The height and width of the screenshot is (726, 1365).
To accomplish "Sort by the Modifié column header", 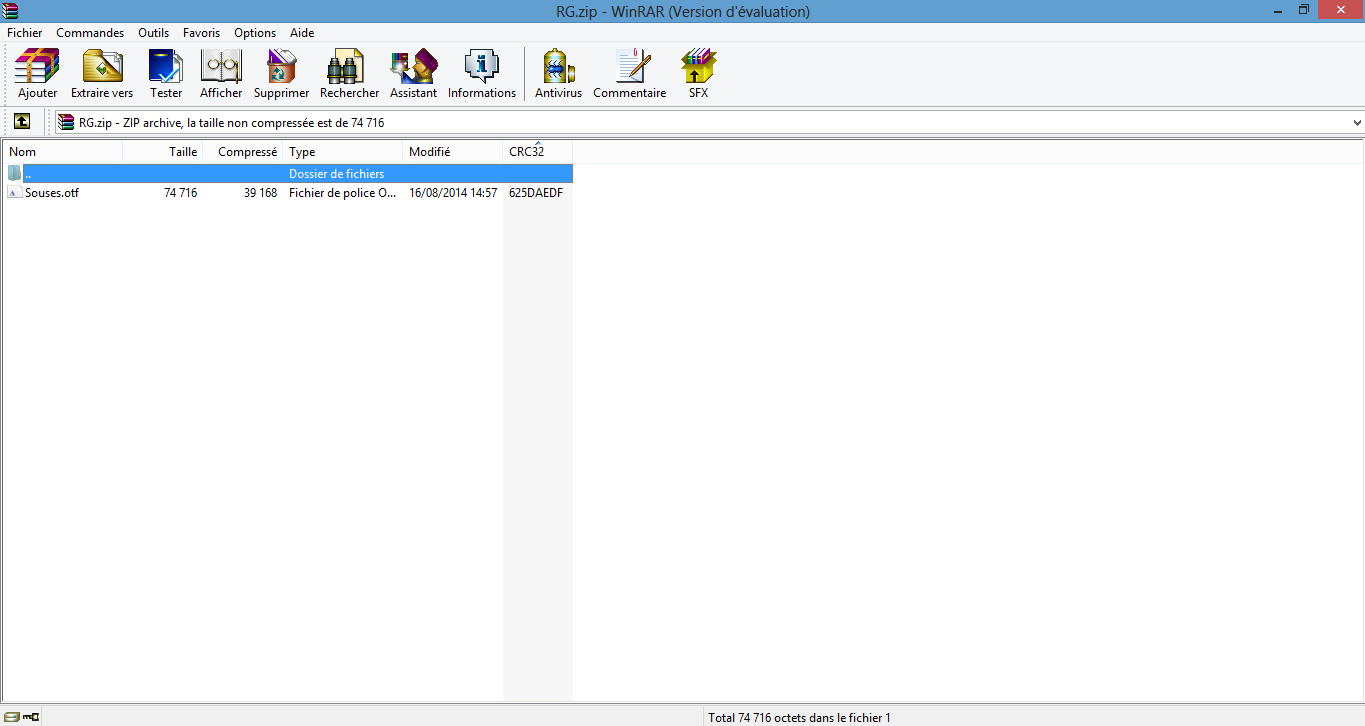I will click(x=453, y=152).
